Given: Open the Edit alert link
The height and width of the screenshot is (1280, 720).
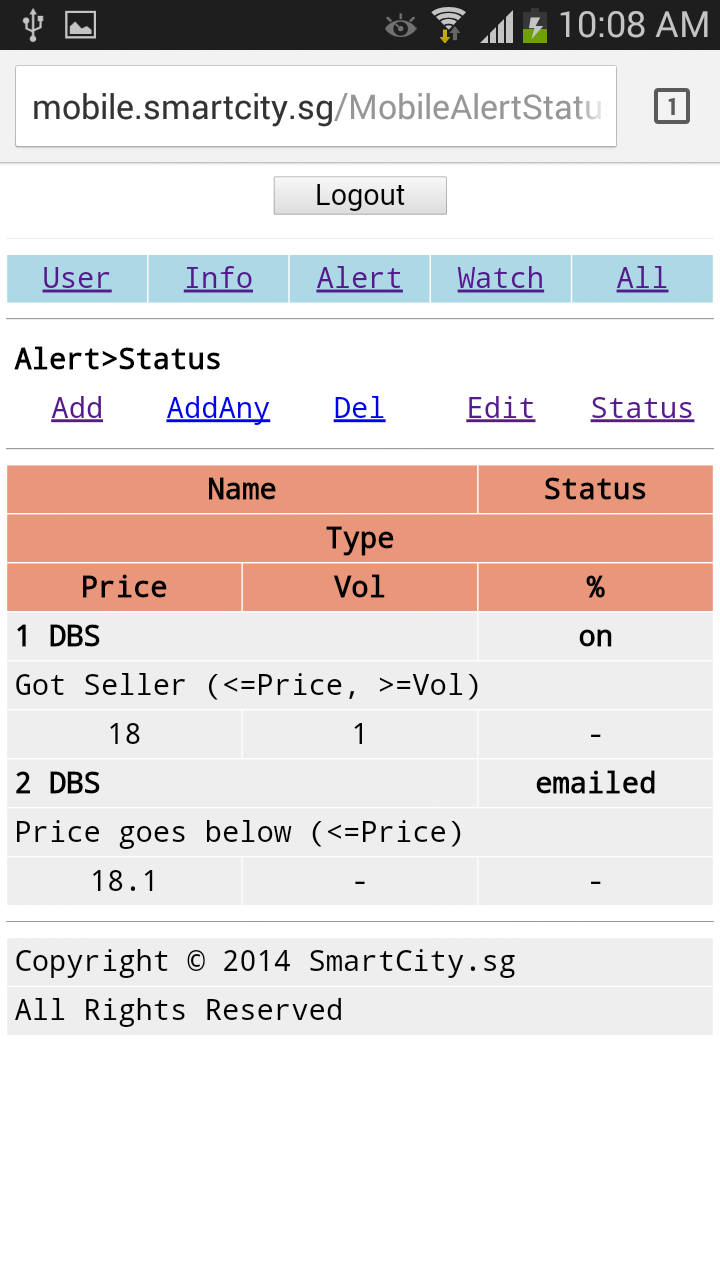Looking at the screenshot, I should (x=500, y=408).
